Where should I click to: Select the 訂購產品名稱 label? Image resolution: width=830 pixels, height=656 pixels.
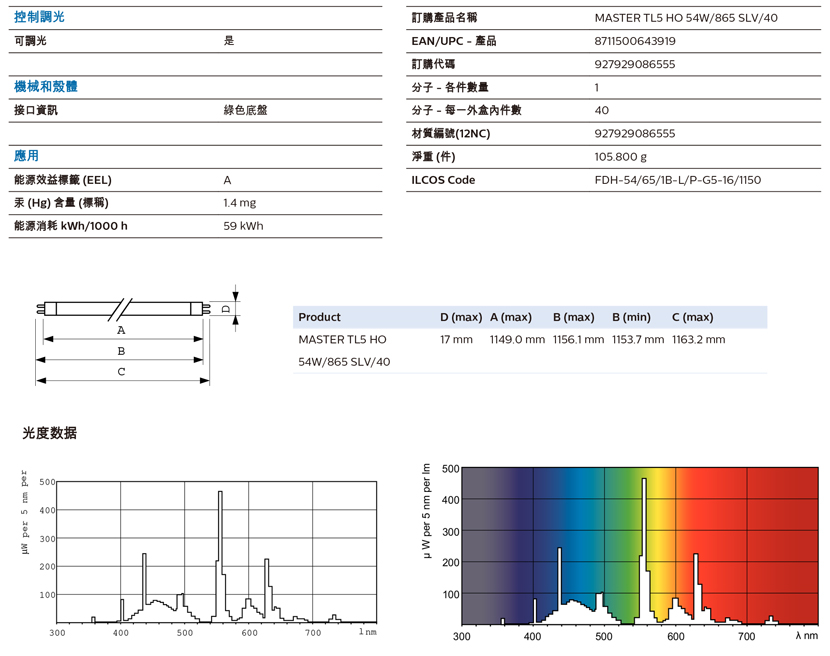coord(444,18)
